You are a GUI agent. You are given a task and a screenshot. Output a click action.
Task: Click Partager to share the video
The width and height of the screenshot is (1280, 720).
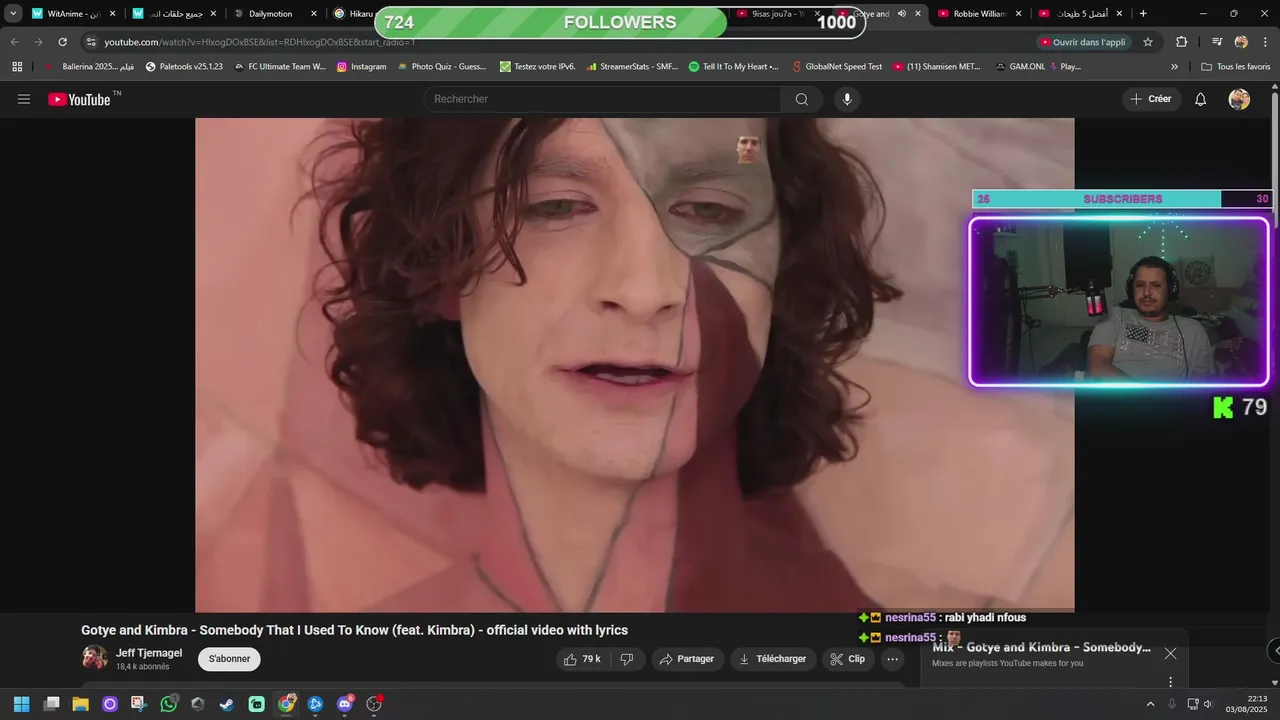(687, 659)
